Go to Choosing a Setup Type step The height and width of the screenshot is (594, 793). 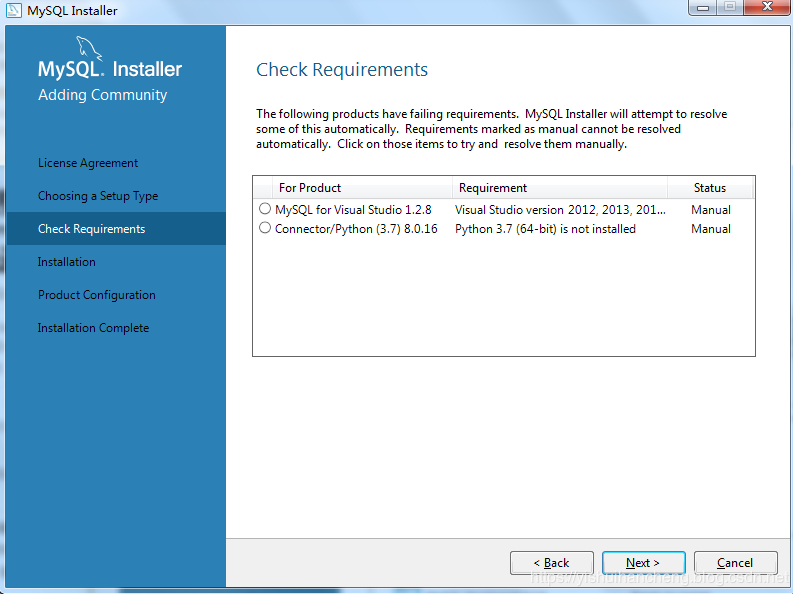tap(98, 196)
